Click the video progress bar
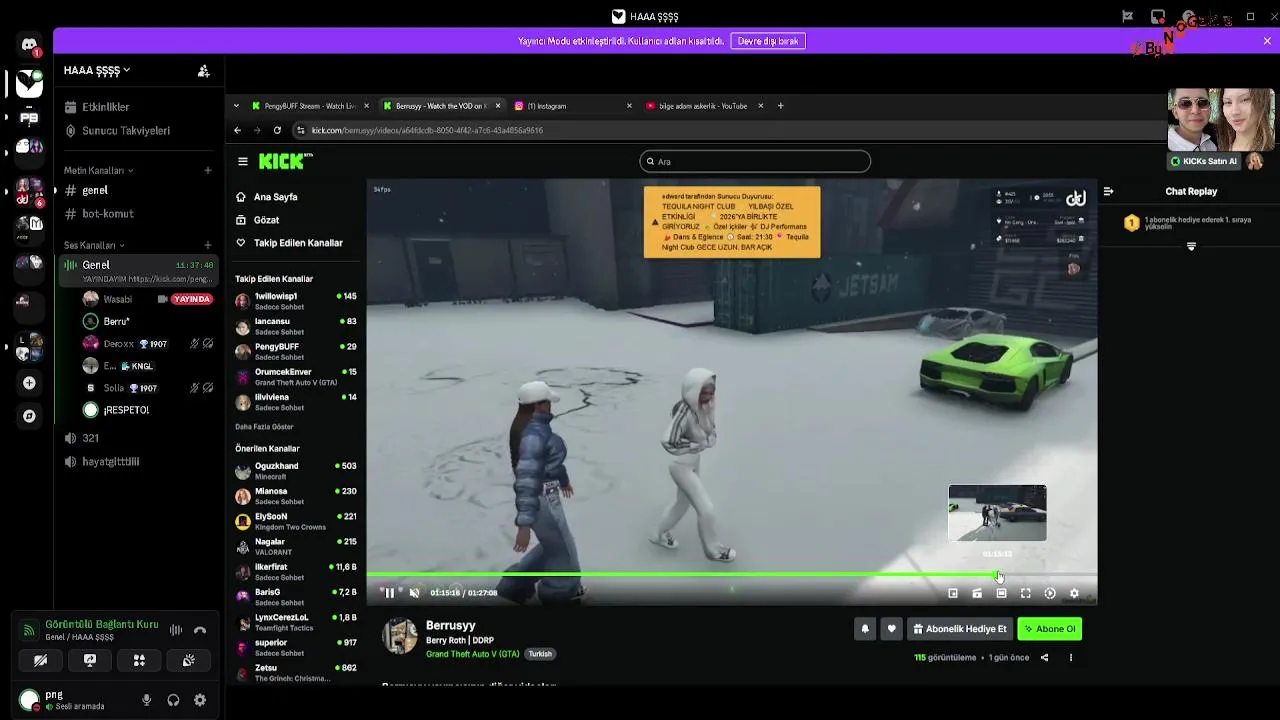 click(x=732, y=575)
